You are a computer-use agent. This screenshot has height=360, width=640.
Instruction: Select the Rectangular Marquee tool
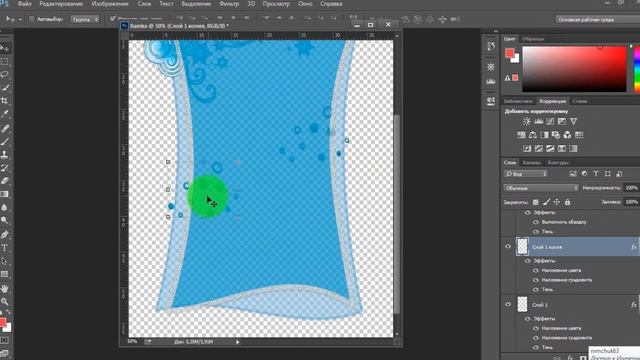(4, 62)
